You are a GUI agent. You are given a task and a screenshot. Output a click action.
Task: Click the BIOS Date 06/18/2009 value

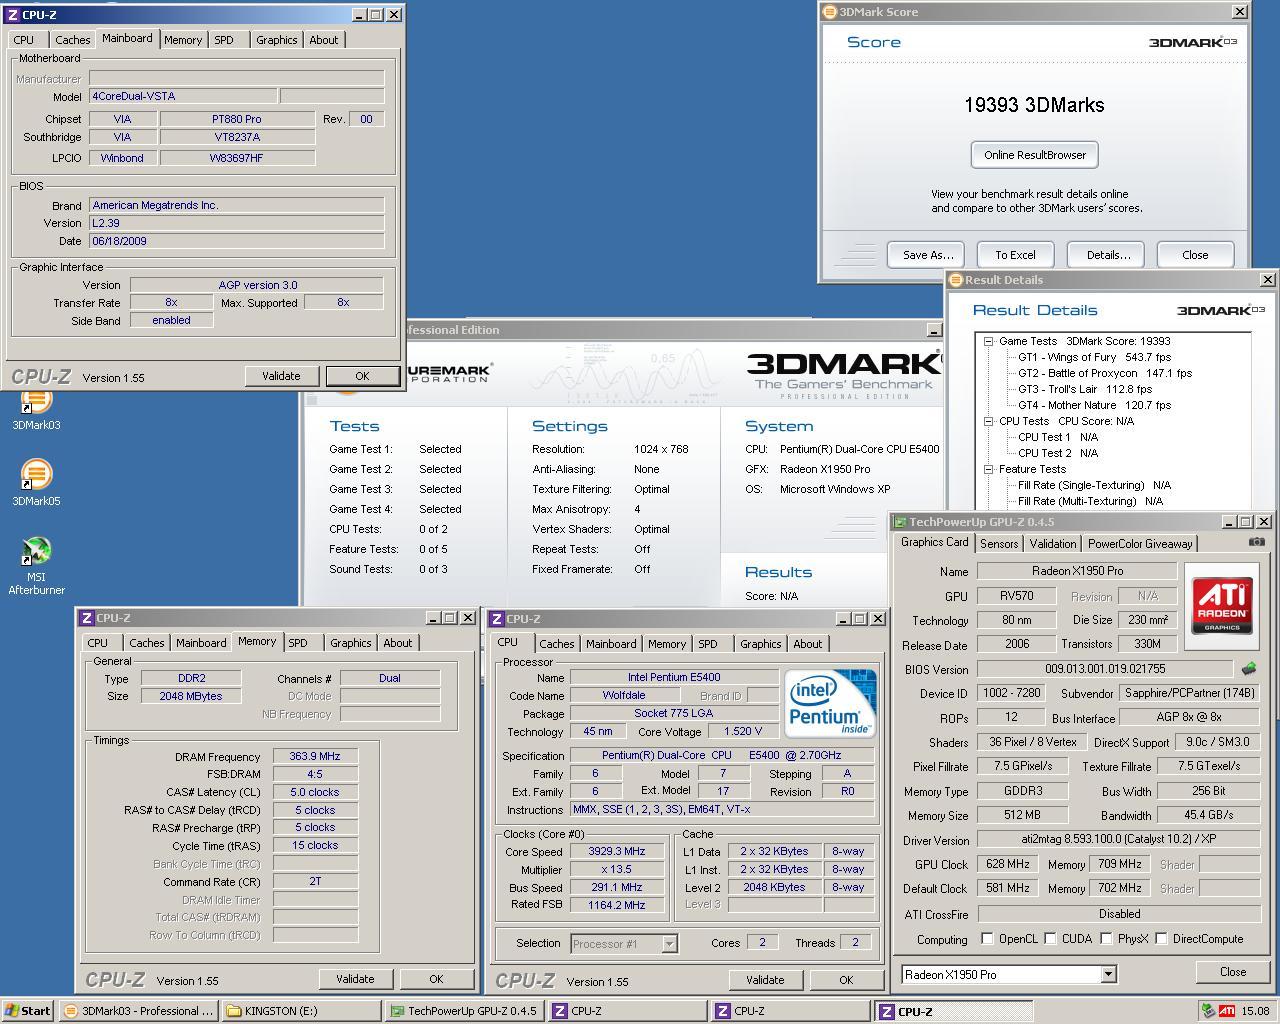coord(237,241)
